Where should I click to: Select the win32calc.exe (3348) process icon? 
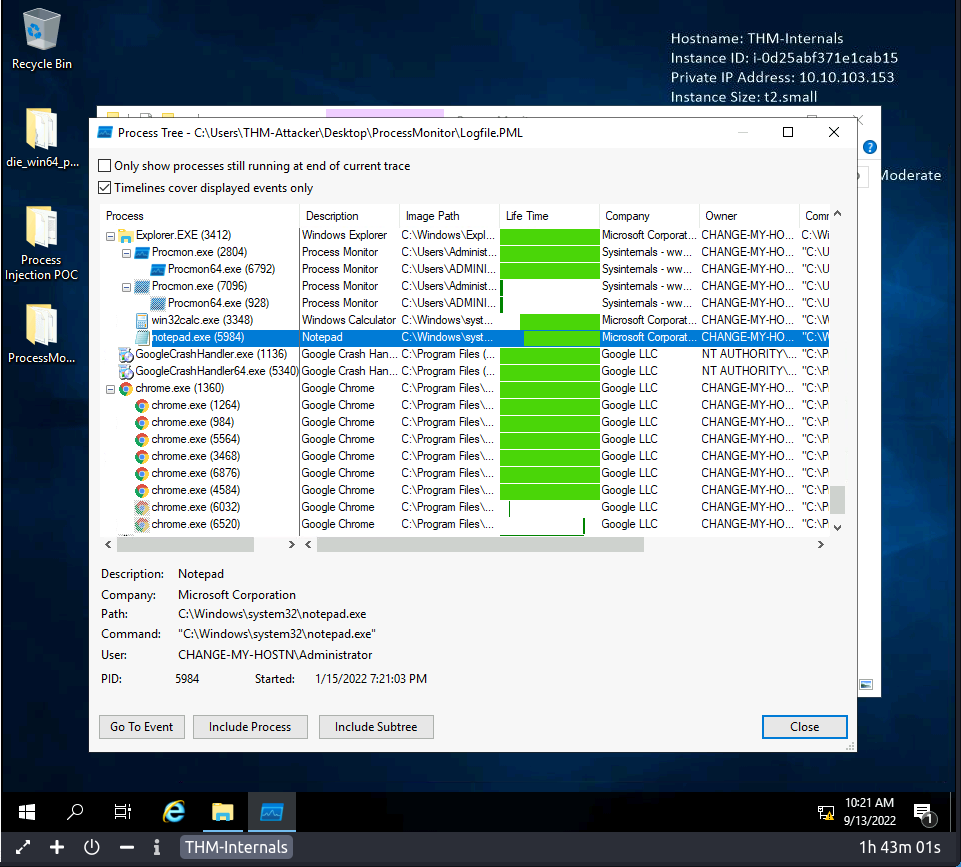142,320
